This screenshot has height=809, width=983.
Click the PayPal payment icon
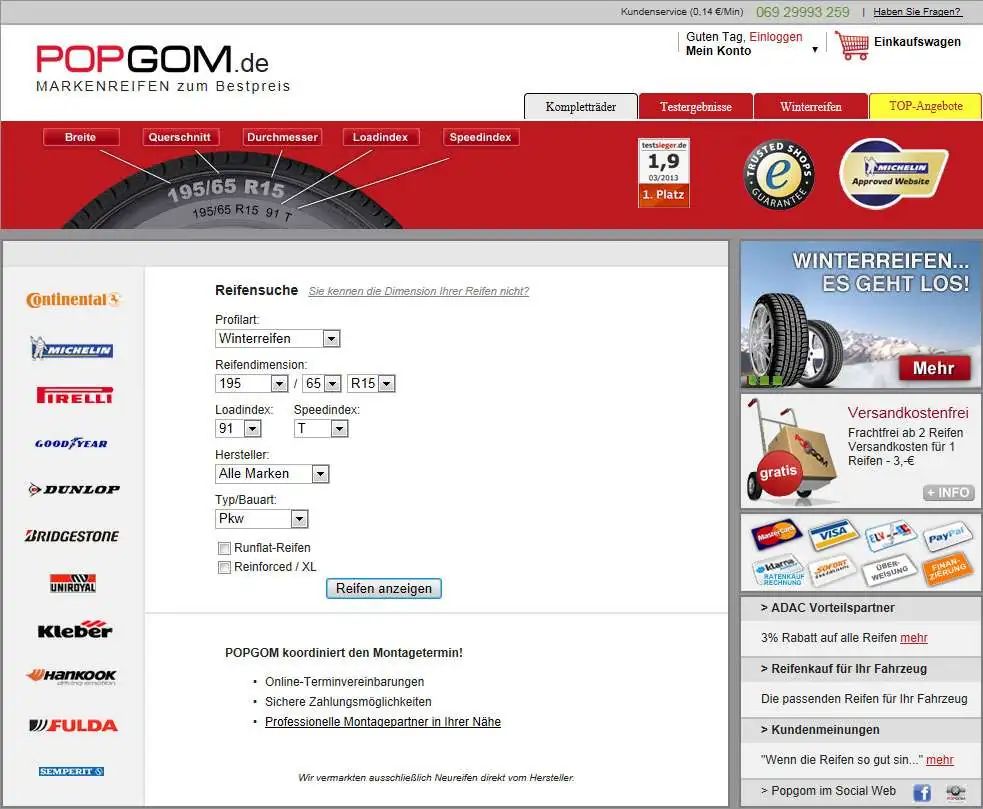coord(947,535)
